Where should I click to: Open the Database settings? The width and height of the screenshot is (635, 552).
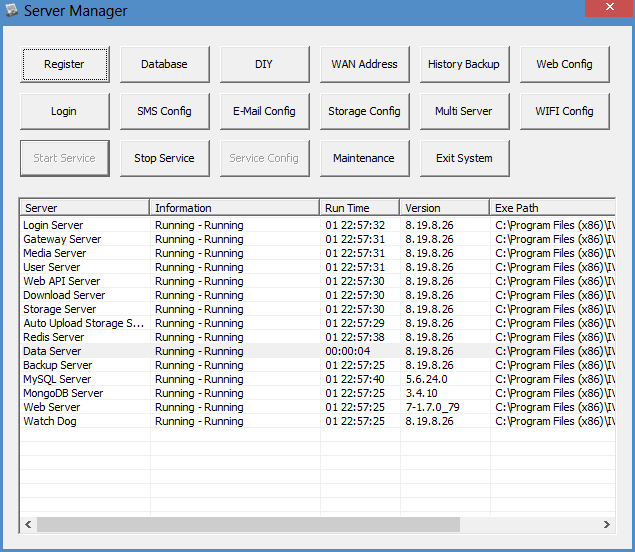(x=164, y=64)
